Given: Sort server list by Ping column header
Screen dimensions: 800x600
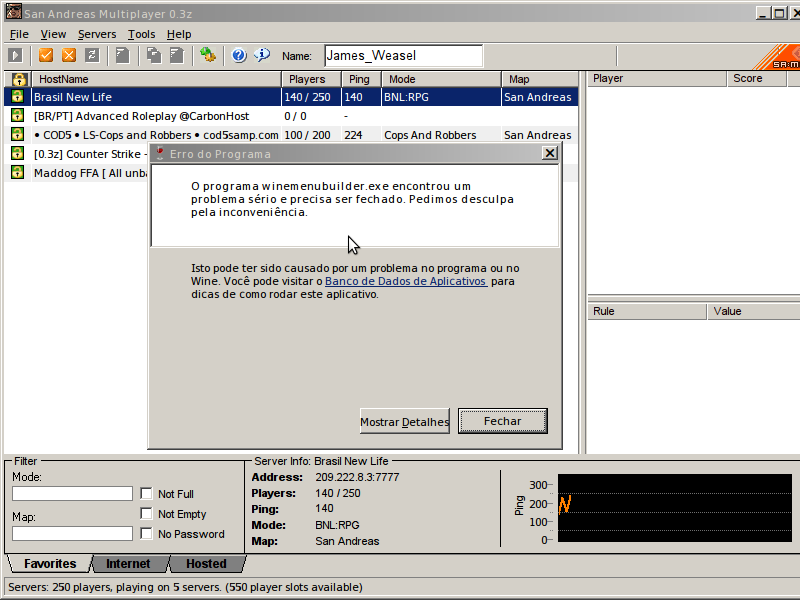Looking at the screenshot, I should 362,79.
